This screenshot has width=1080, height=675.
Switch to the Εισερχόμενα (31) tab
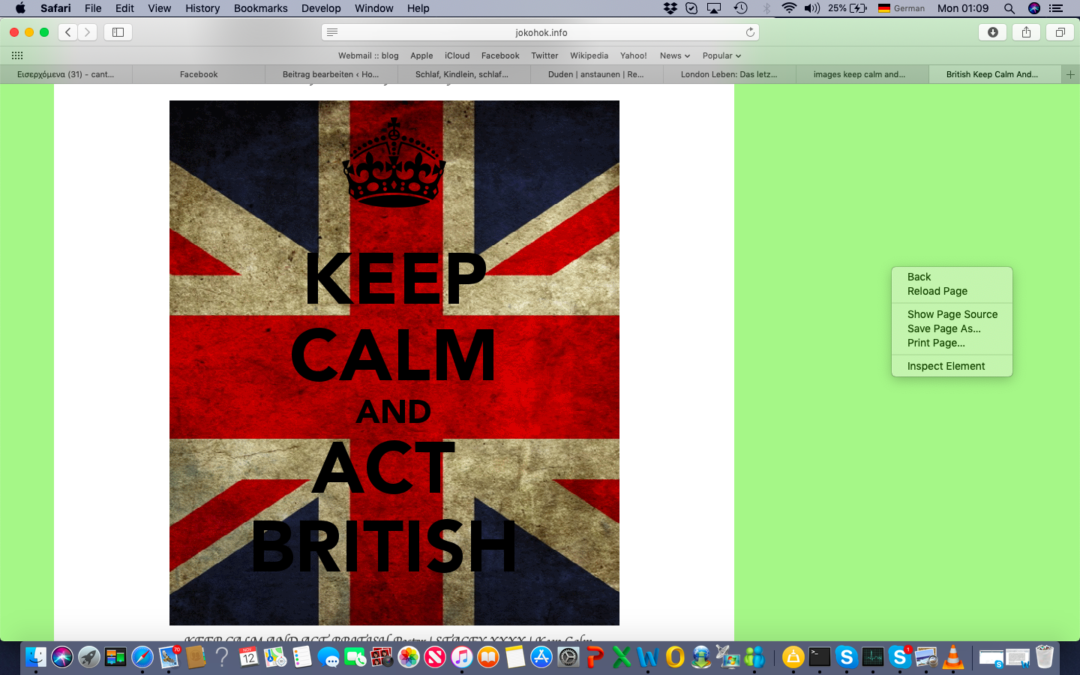pos(65,74)
